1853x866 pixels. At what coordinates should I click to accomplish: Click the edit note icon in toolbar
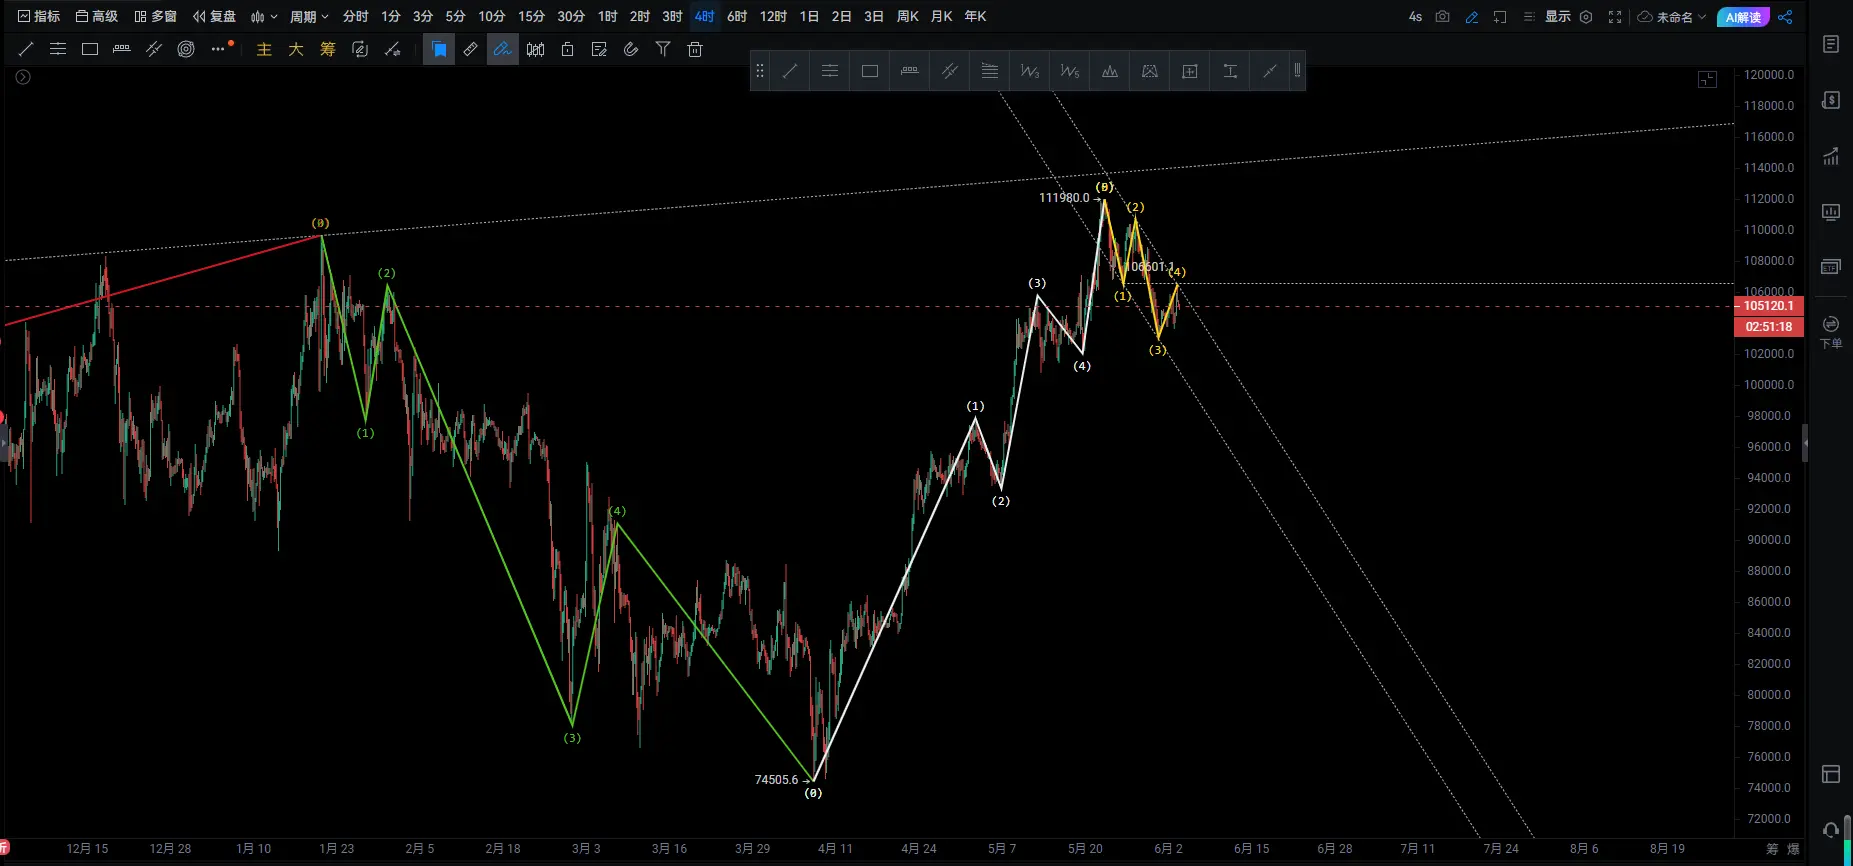pyautogui.click(x=599, y=49)
